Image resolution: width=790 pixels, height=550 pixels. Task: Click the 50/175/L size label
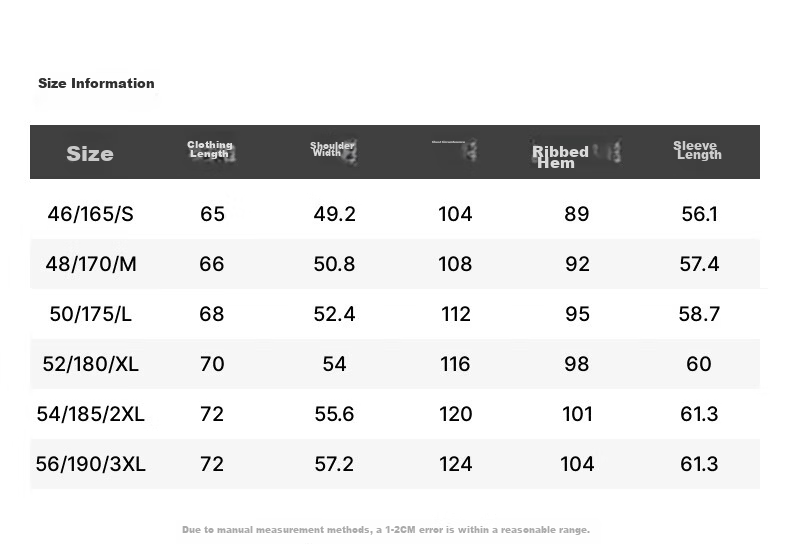pyautogui.click(x=91, y=314)
